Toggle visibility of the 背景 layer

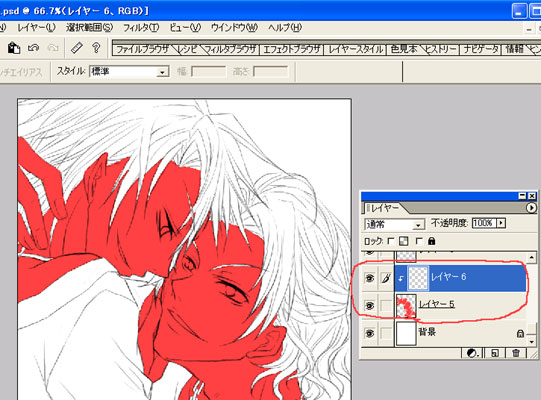[370, 333]
